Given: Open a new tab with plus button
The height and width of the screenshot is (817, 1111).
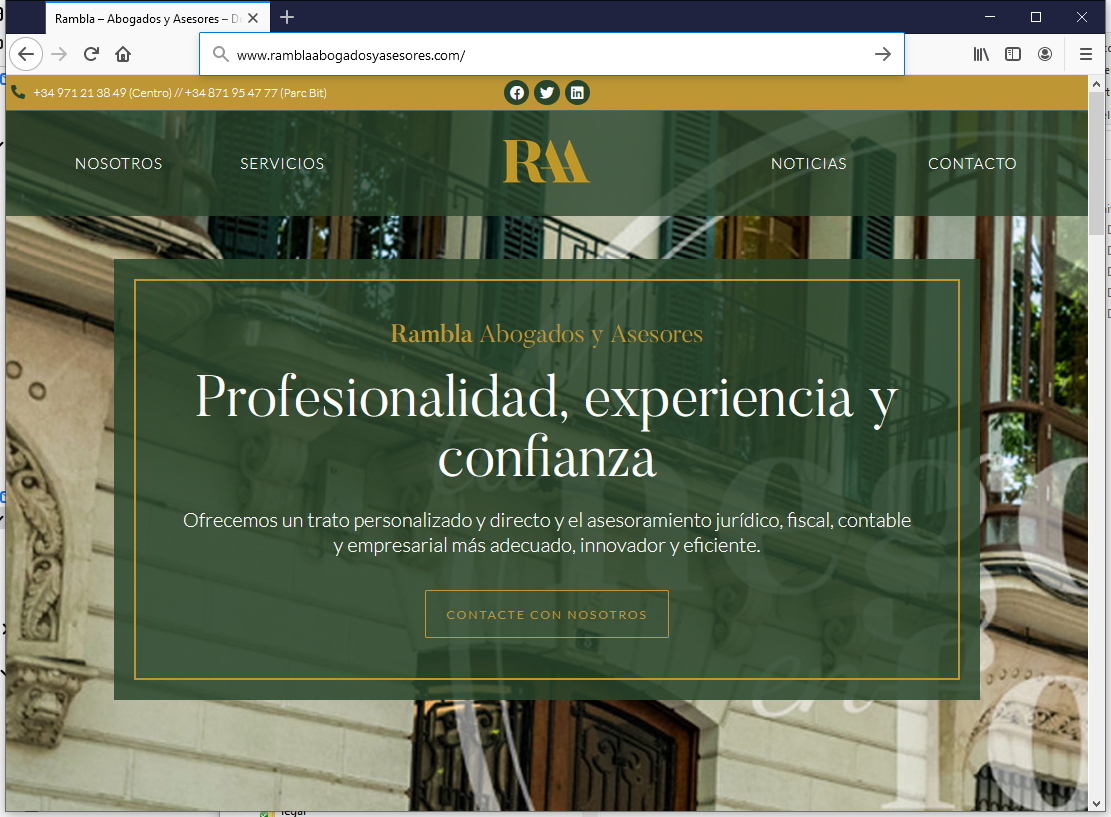Looking at the screenshot, I should 288,17.
